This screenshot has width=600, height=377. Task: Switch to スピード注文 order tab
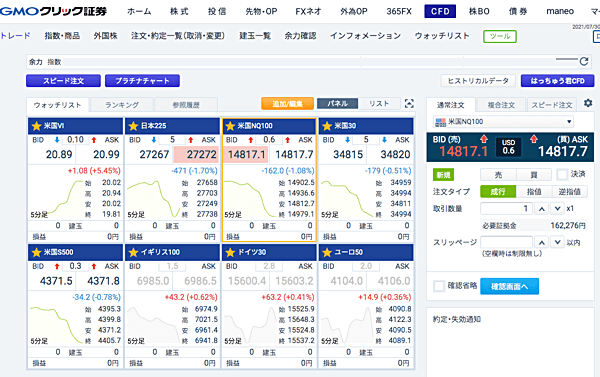click(552, 105)
